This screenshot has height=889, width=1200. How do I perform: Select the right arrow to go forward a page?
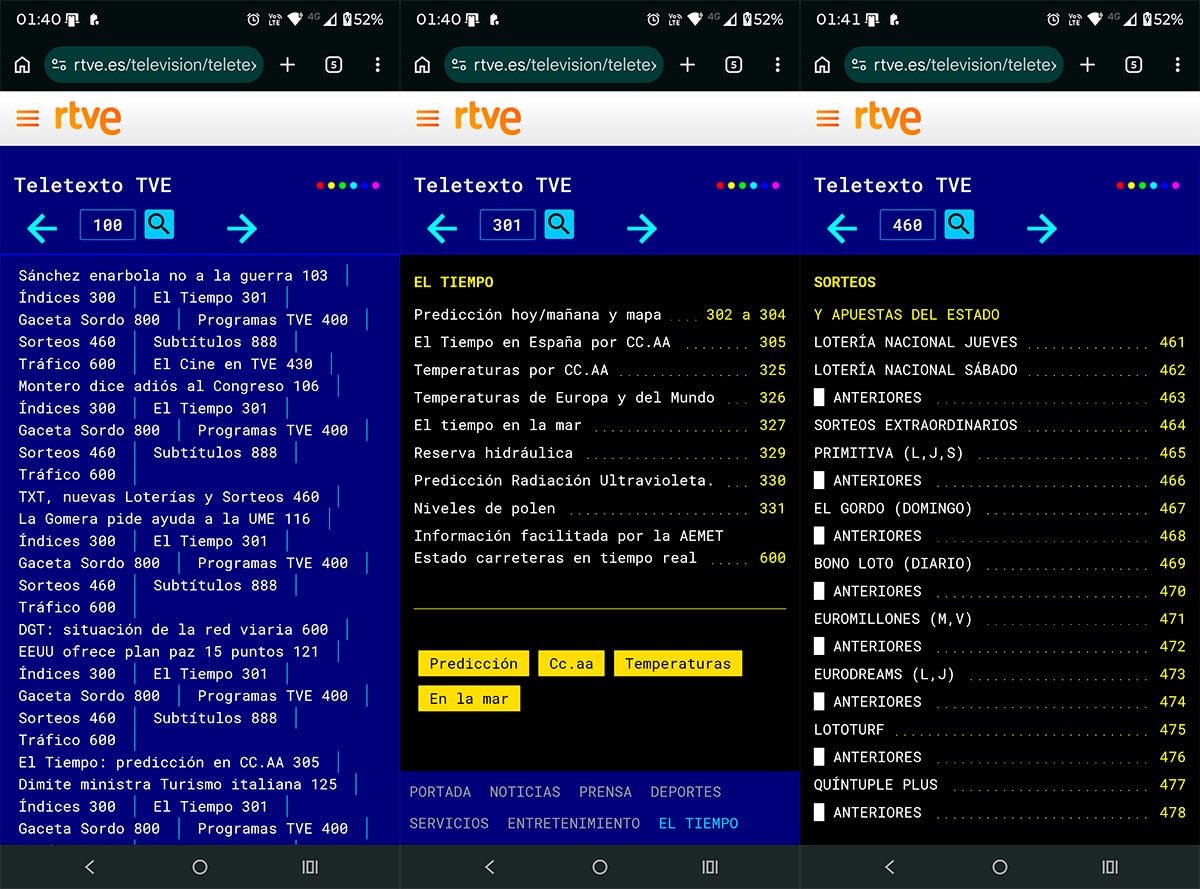pyautogui.click(x=242, y=229)
